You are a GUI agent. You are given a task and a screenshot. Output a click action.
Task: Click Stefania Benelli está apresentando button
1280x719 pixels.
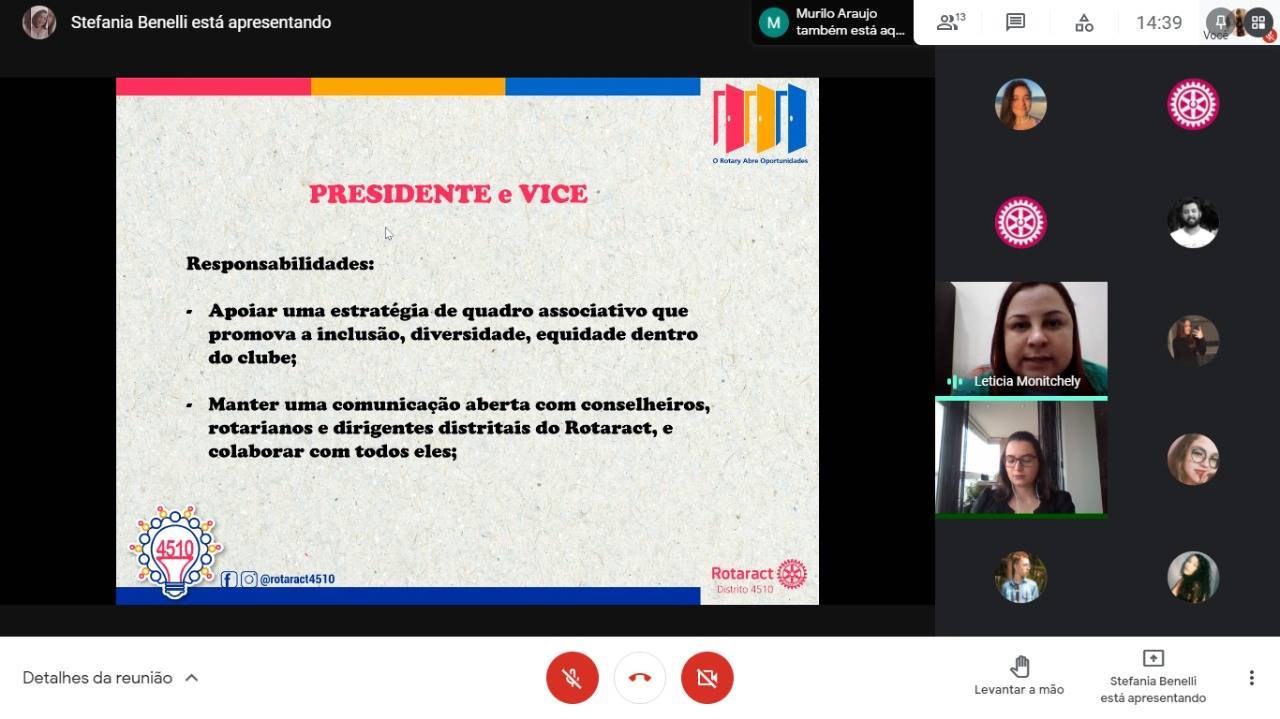(1153, 676)
